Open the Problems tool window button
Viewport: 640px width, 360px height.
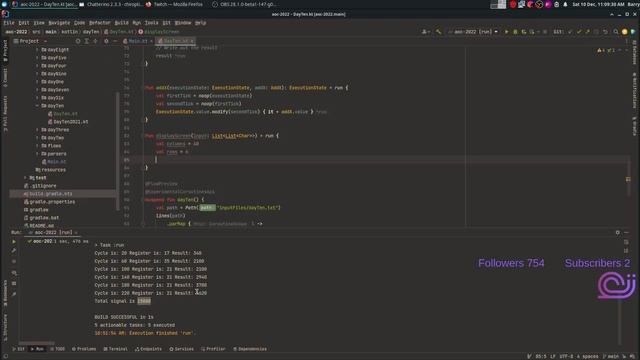(84, 349)
